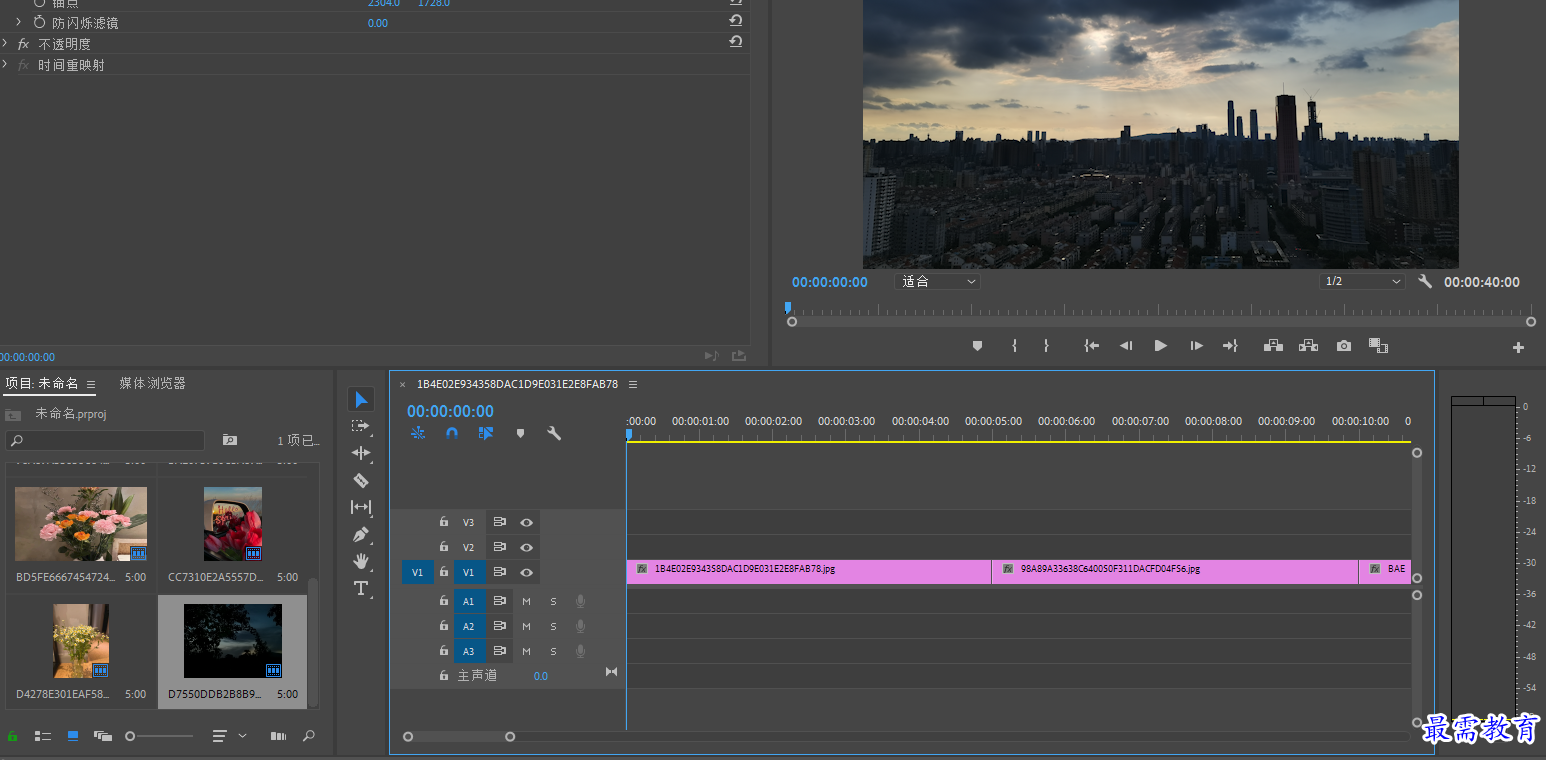Expand the 不透明度 effect

[x=6, y=43]
